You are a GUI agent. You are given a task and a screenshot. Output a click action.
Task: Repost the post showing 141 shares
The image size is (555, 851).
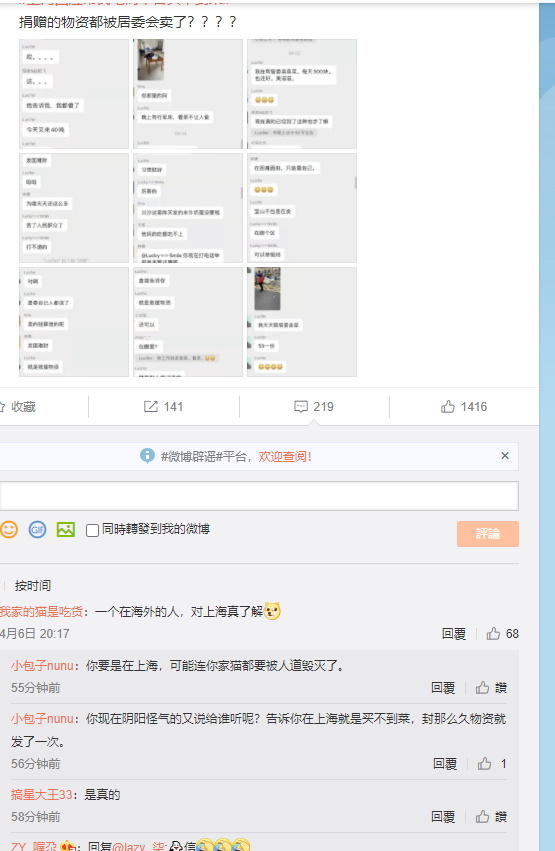coord(163,407)
